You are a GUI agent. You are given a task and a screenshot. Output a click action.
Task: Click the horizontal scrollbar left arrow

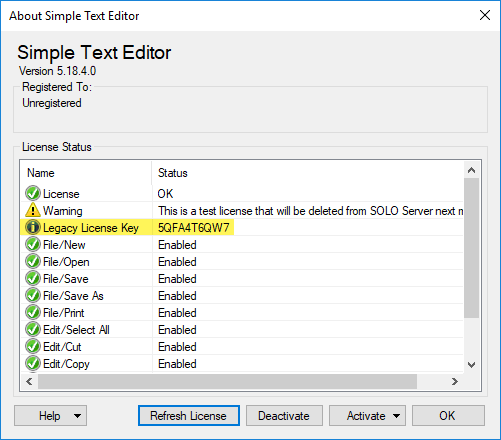pos(29,381)
